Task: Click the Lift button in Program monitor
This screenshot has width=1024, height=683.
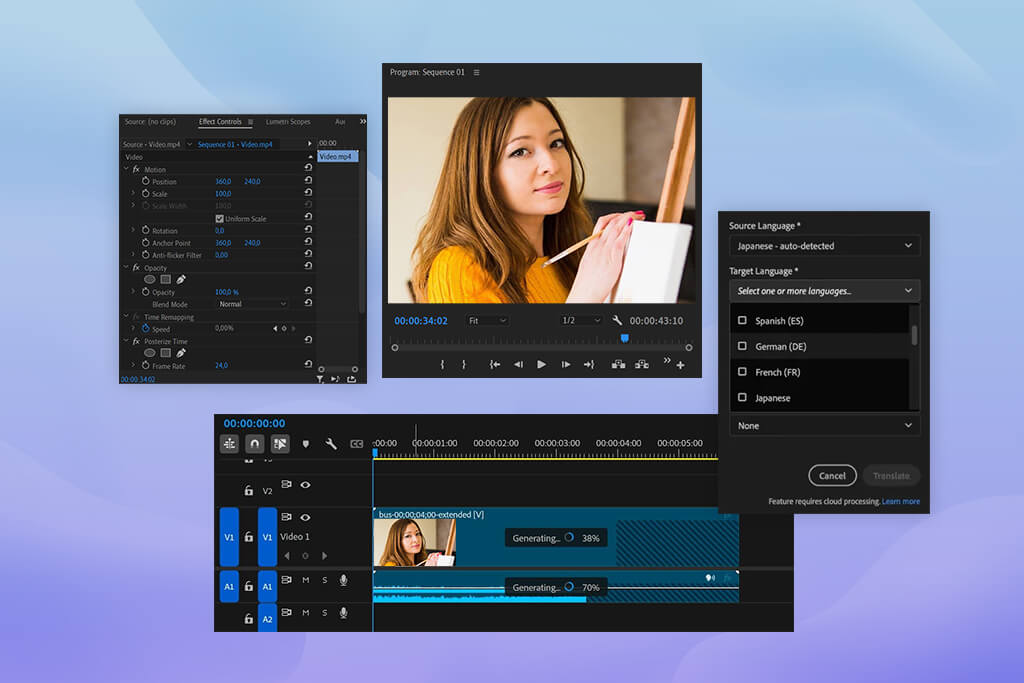Action: [x=618, y=364]
